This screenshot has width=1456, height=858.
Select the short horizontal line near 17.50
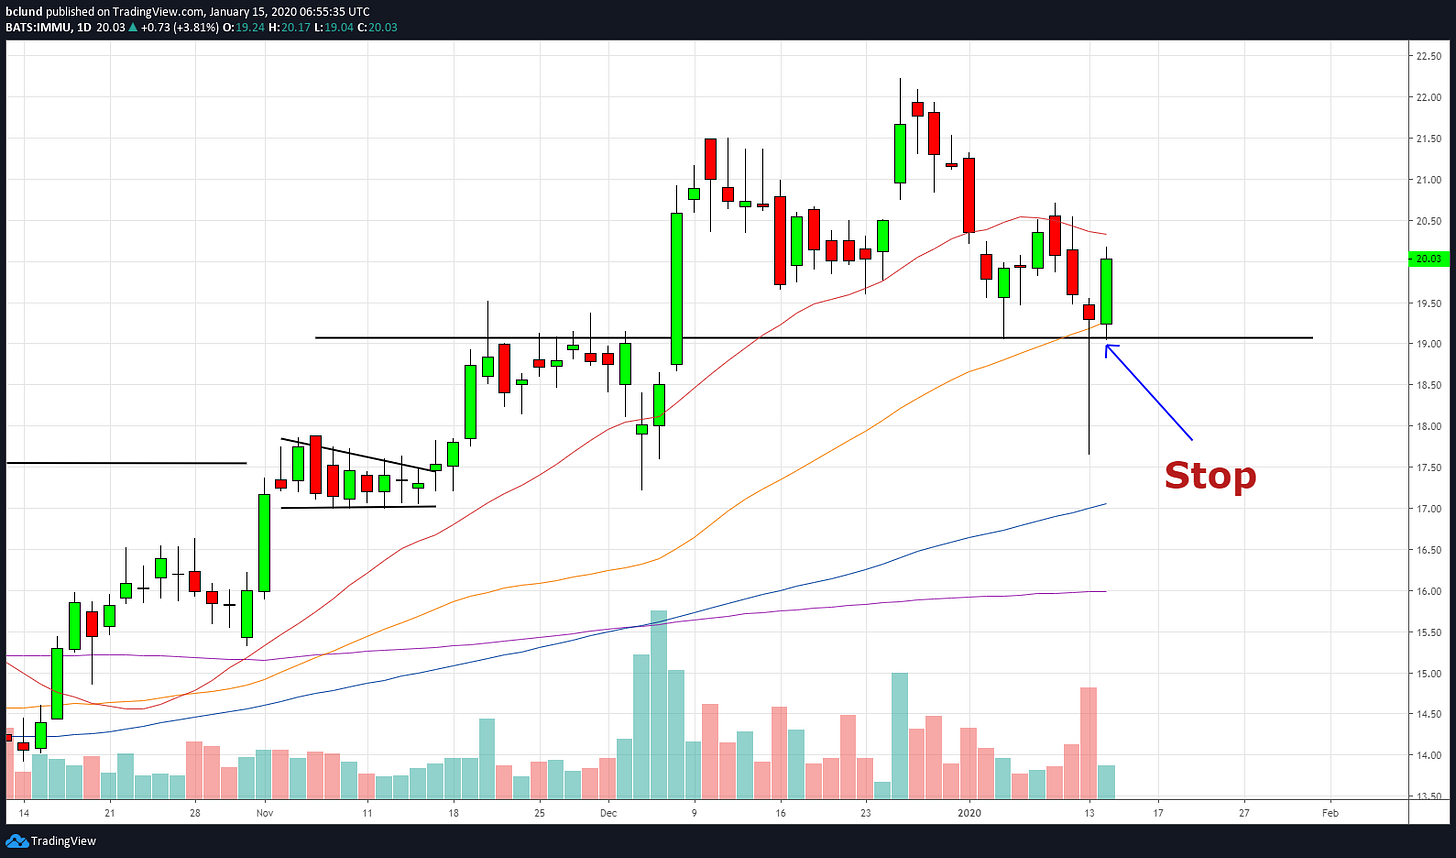click(125, 463)
